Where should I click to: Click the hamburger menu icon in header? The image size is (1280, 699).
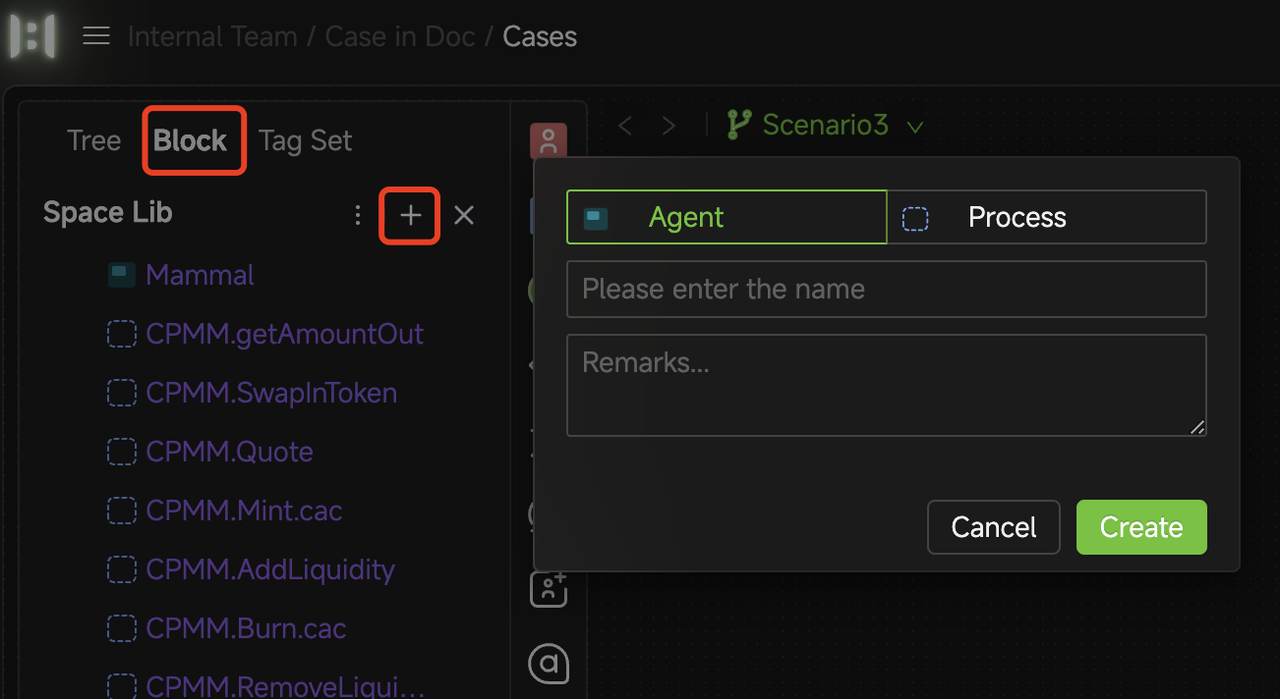point(96,36)
